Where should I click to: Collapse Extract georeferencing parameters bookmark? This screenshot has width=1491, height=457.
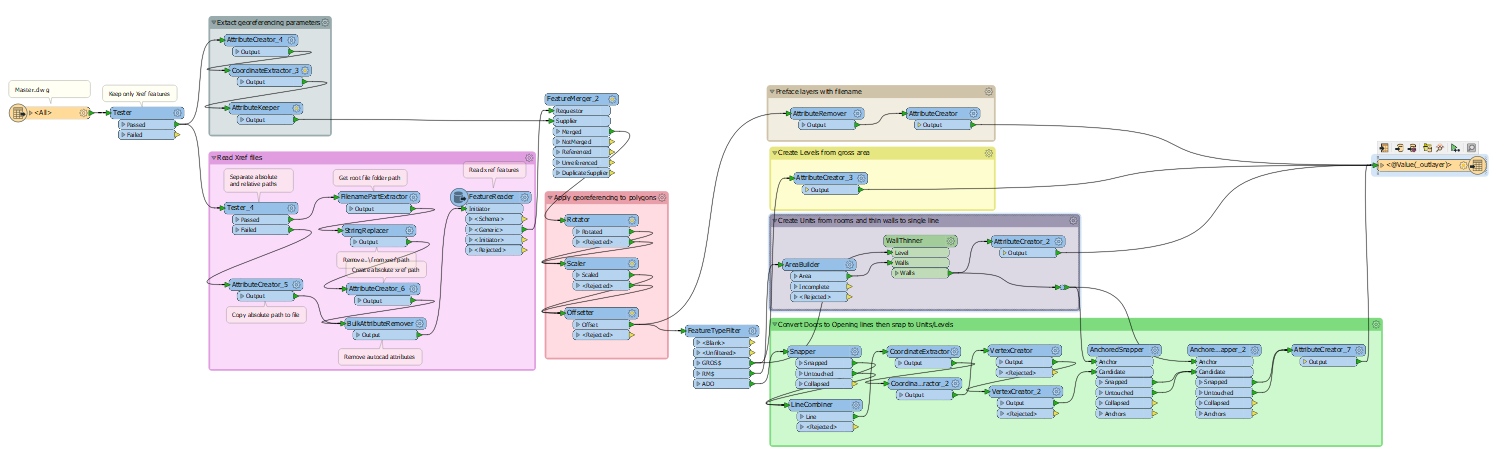click(213, 22)
